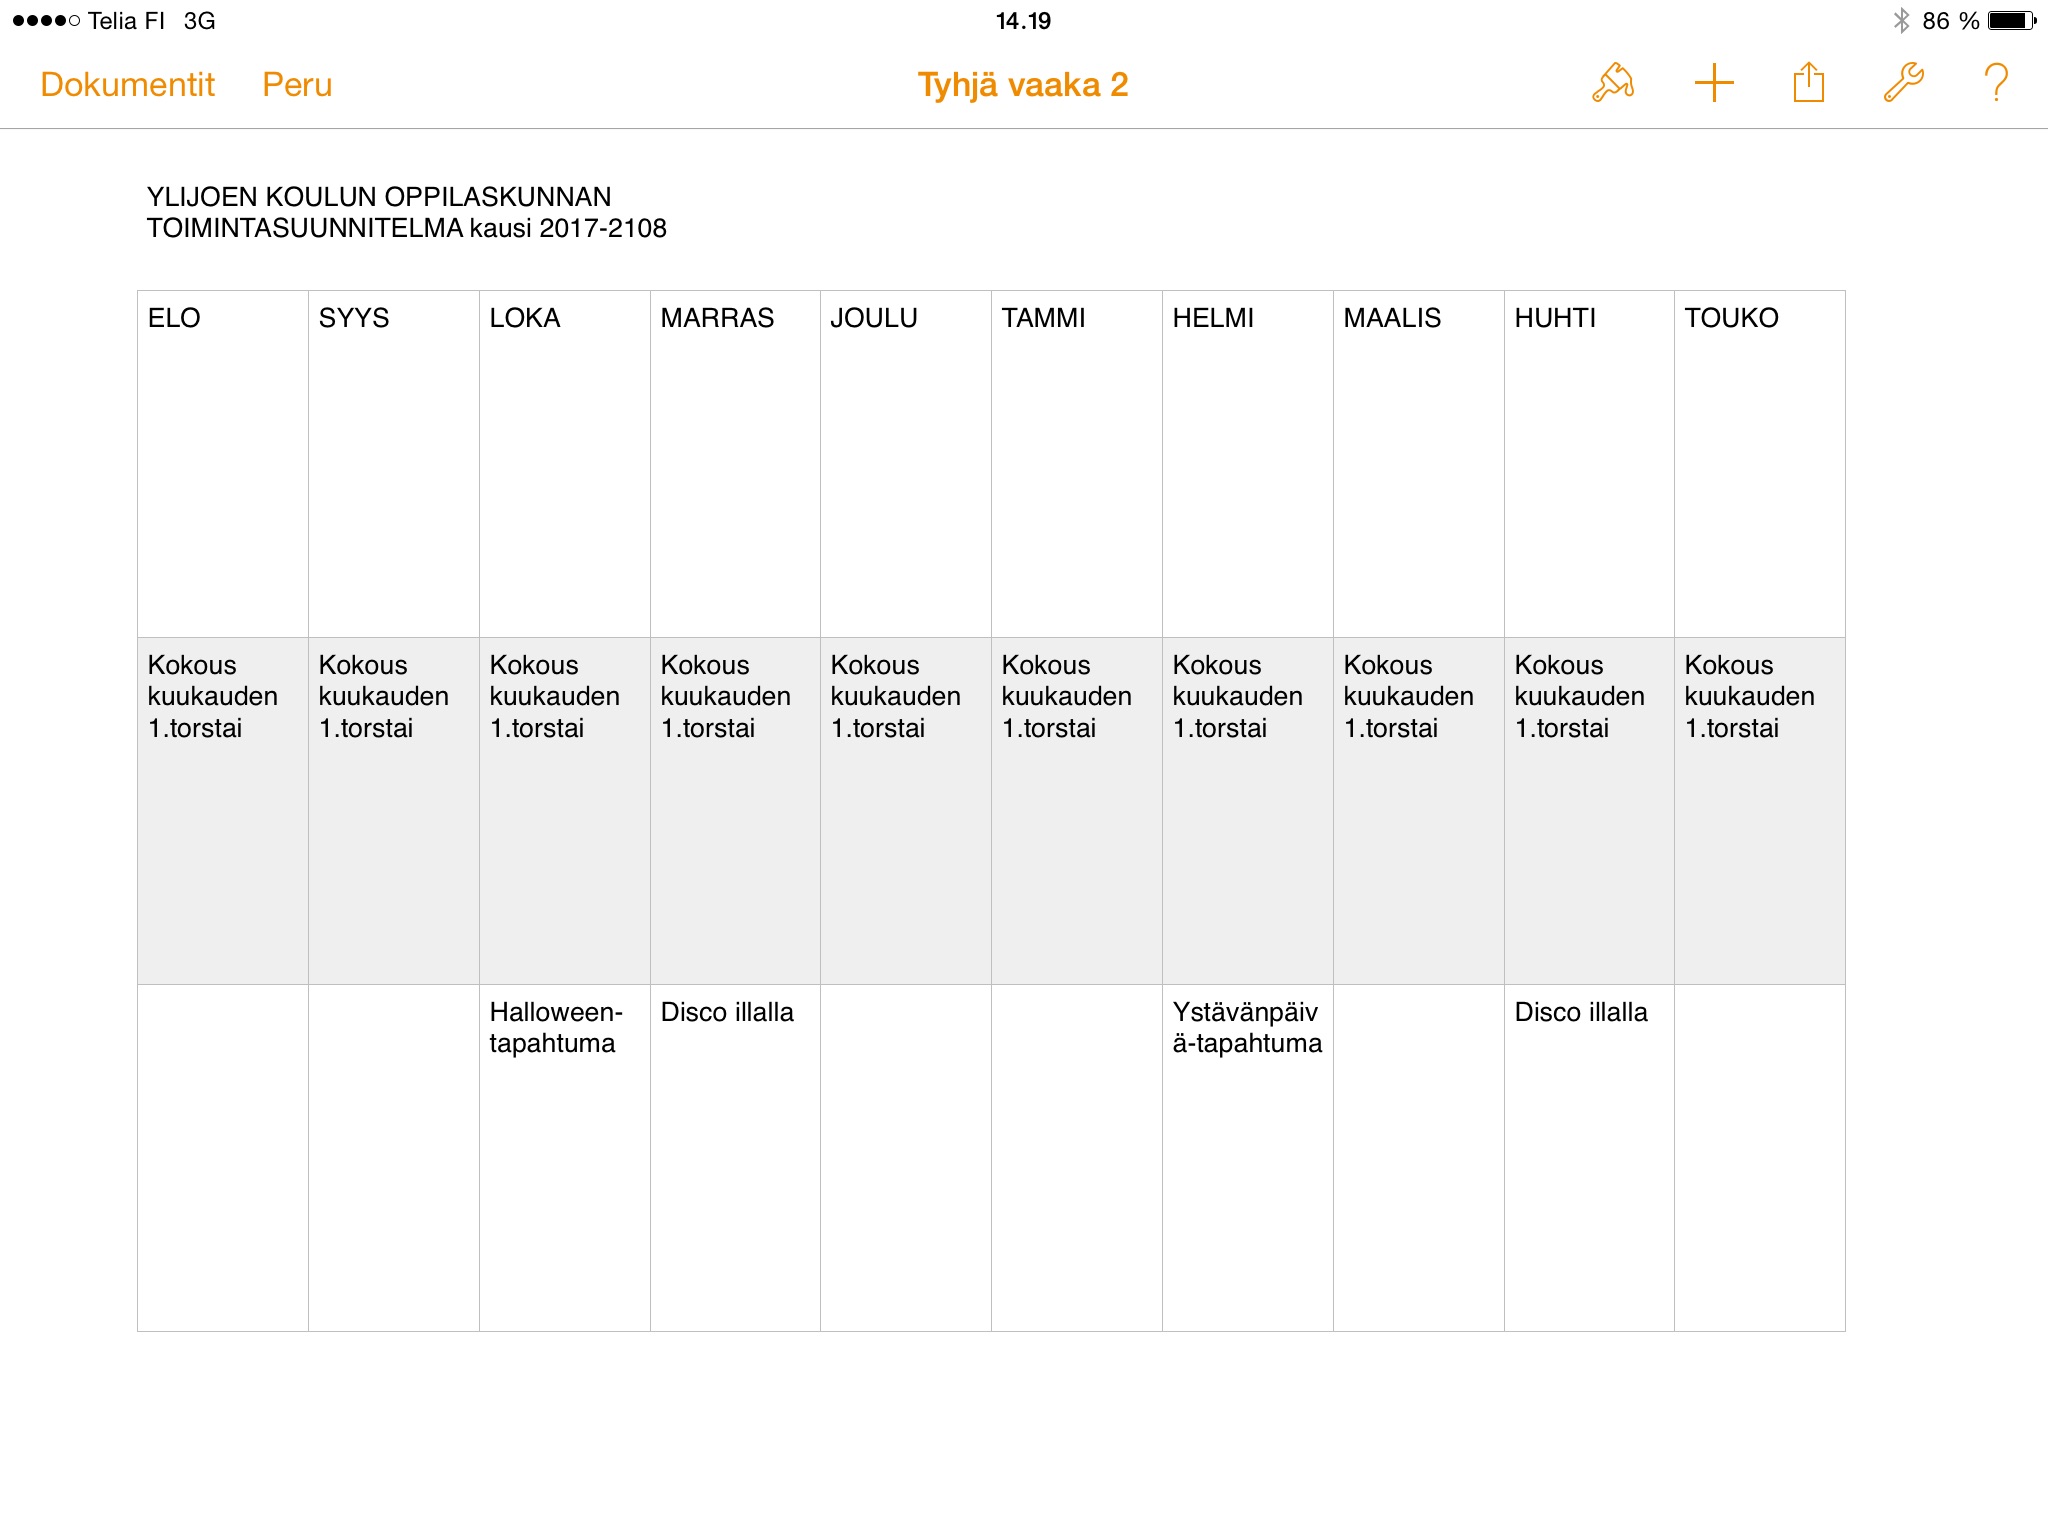Tap the document title Tyhjä vaaka 2

[1022, 85]
